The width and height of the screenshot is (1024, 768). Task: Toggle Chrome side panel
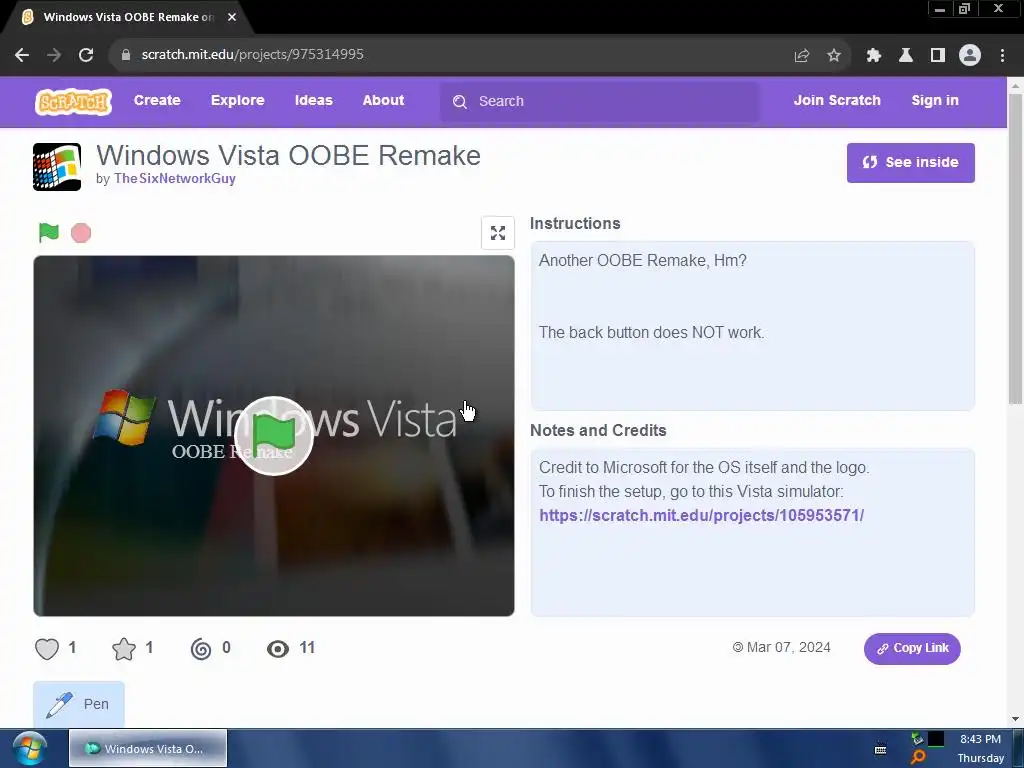coord(938,56)
